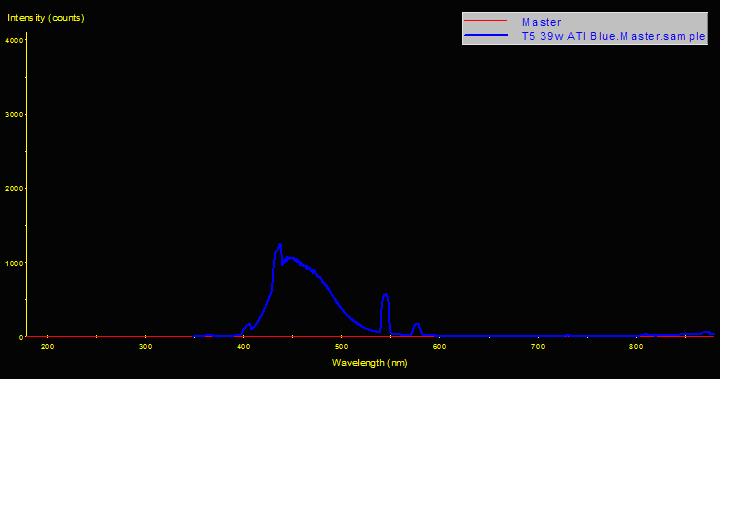This screenshot has height=517, width=750.
Task: Click the 400 wavelength tick label
Action: [243, 347]
